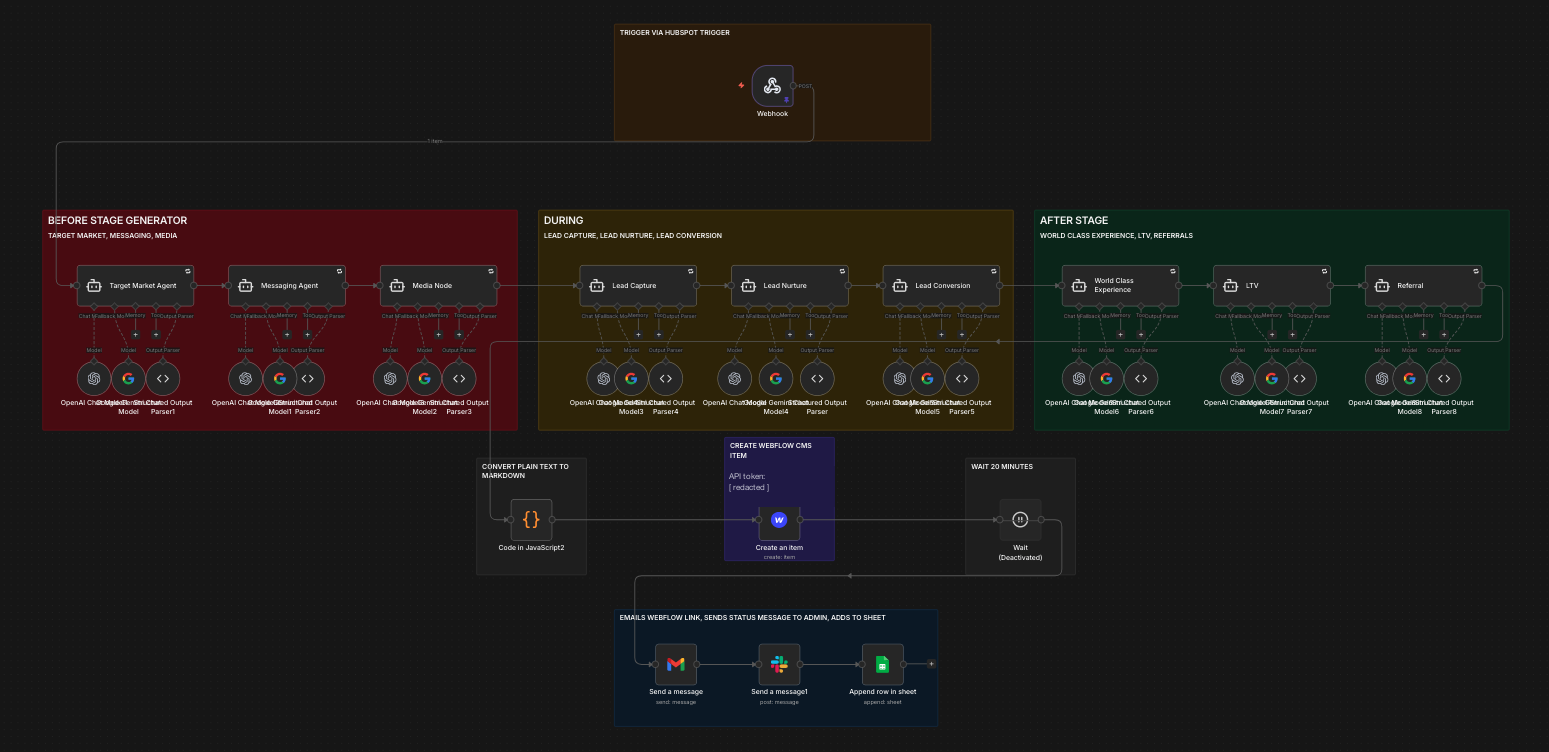Open the LTV agent node
Viewport: 1549px width, 752px height.
pyautogui.click(x=1272, y=285)
